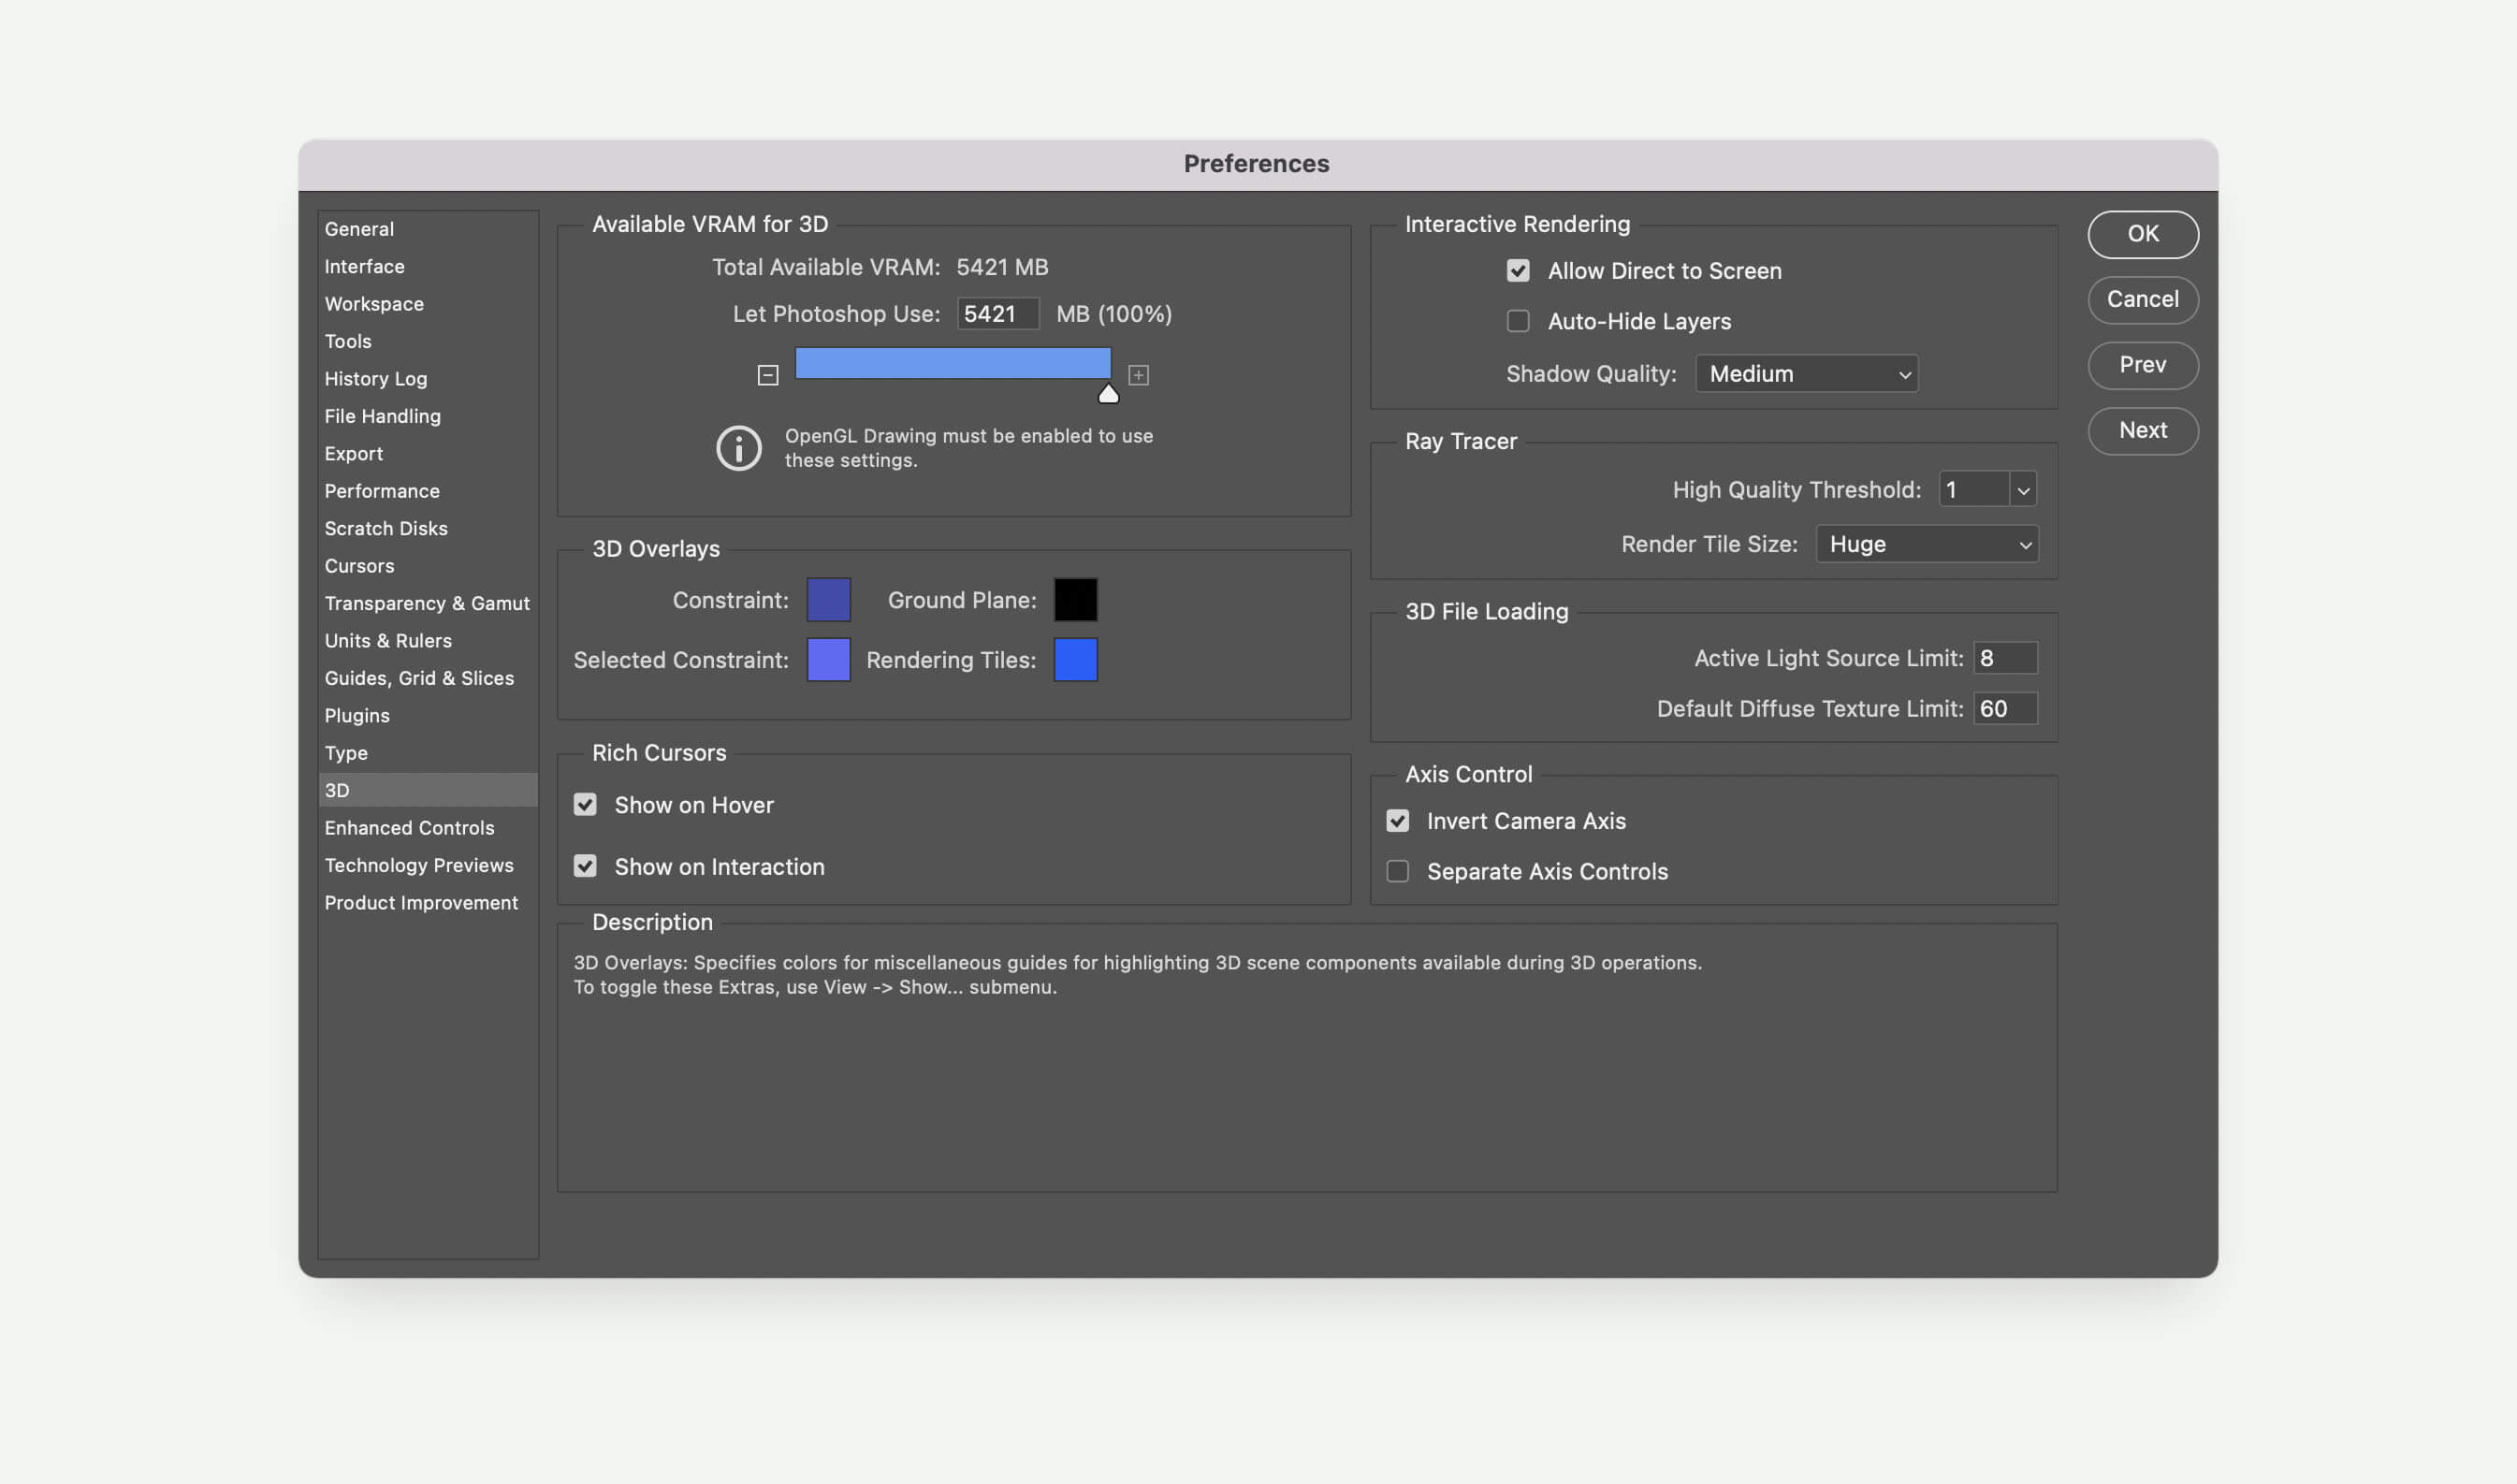Enable Separate Axis Controls checkbox

tap(1398, 871)
